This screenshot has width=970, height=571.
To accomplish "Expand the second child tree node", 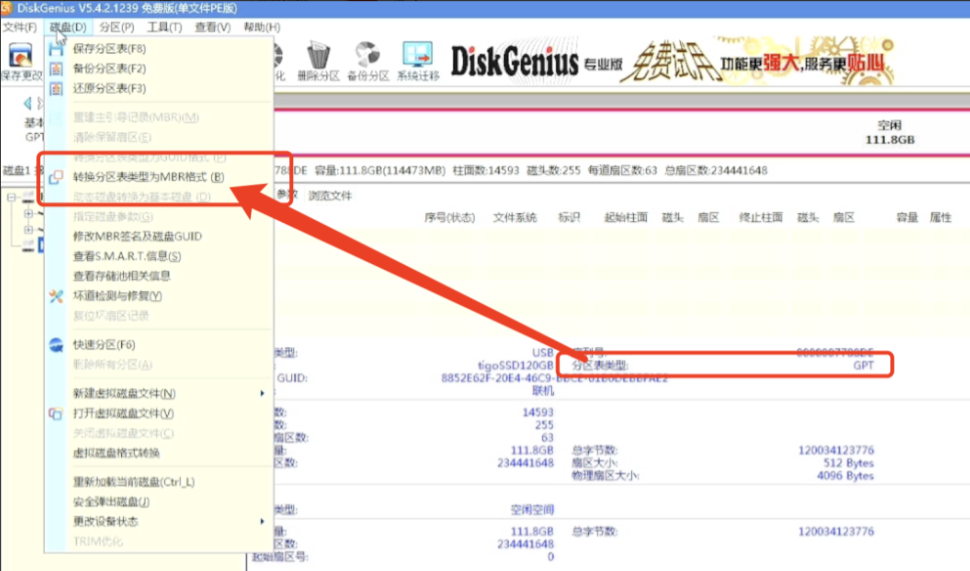I will coord(28,230).
